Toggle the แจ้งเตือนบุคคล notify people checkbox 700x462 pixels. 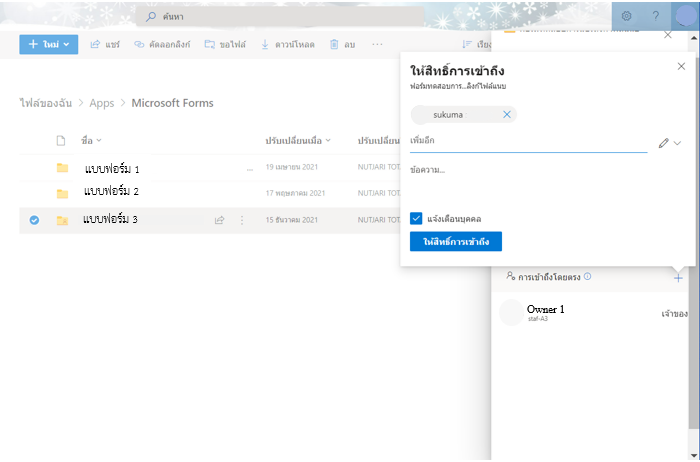pos(416,217)
